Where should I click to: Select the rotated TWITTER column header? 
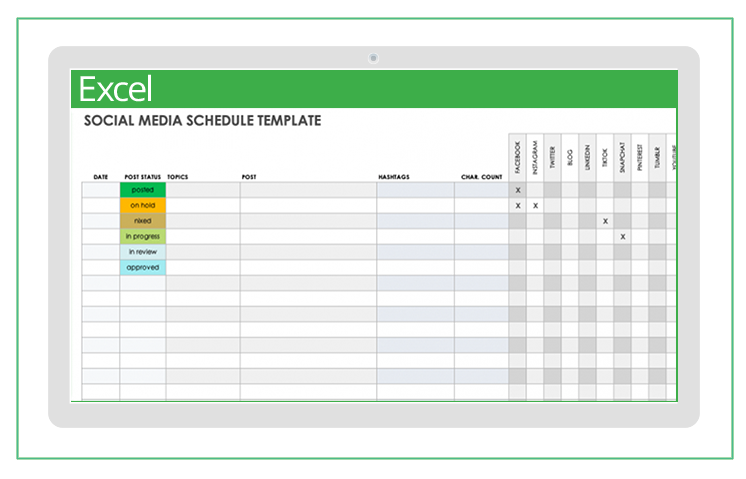(553, 160)
